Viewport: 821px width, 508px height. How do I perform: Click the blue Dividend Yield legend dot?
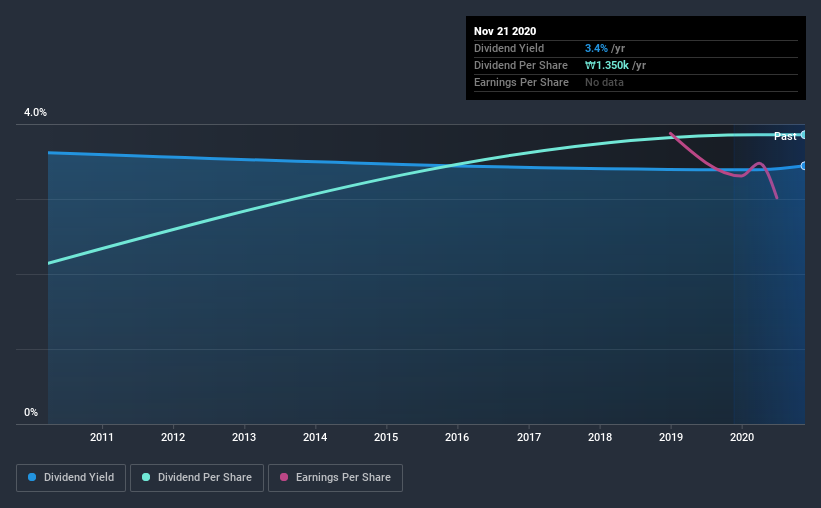[x=32, y=477]
